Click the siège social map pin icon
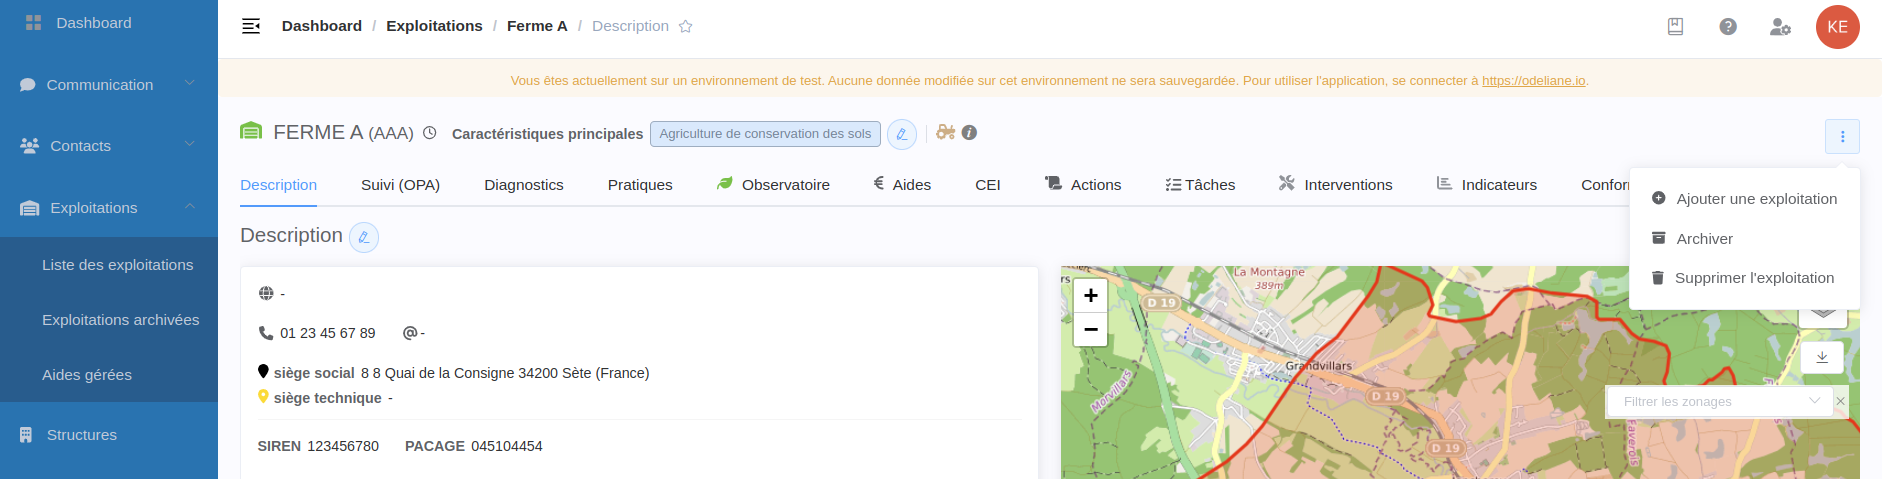 [263, 371]
